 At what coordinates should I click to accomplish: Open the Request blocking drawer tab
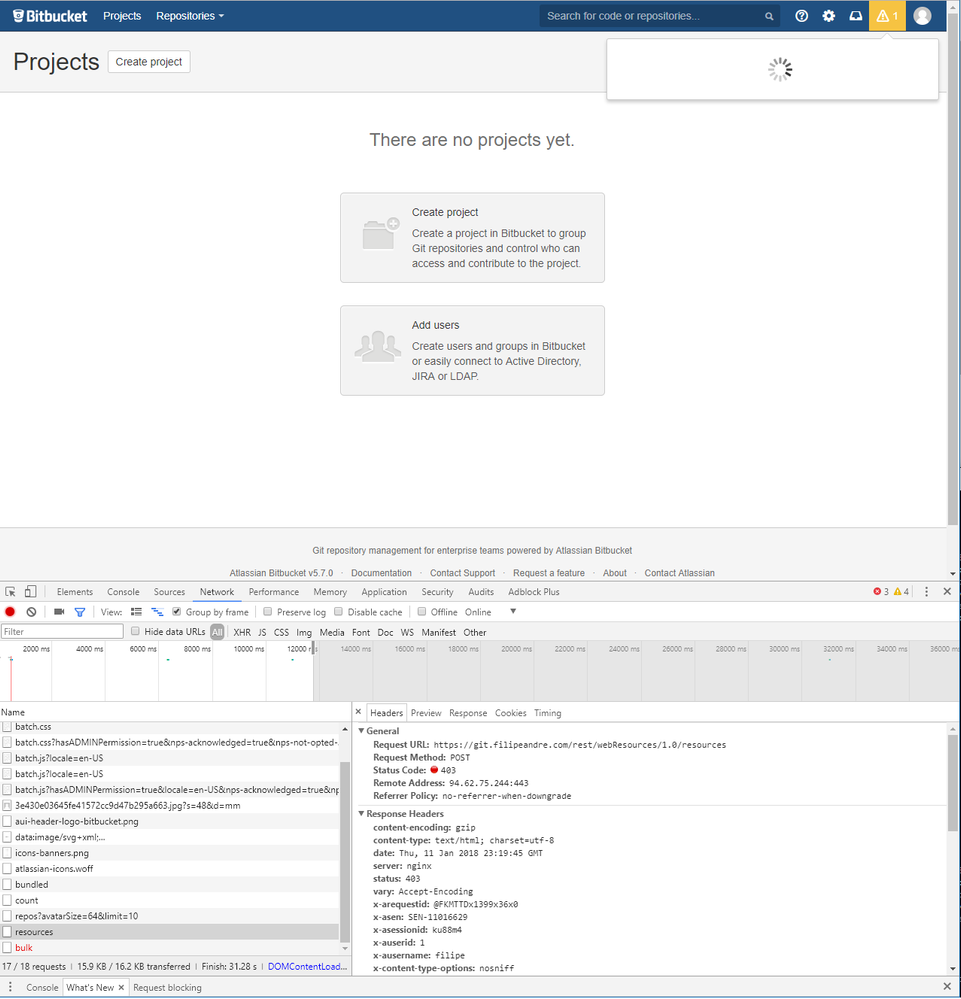click(x=167, y=988)
